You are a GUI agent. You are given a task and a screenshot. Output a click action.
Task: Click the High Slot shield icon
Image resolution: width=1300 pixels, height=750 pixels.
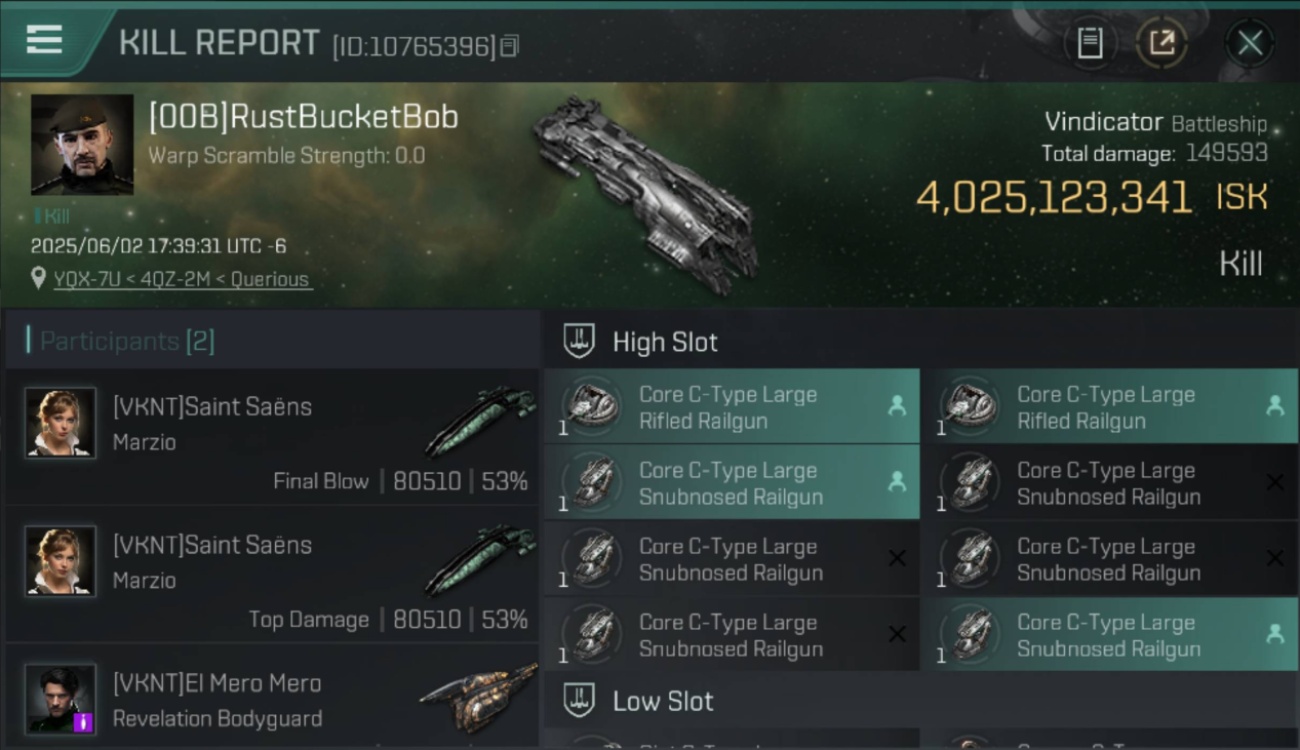click(579, 341)
